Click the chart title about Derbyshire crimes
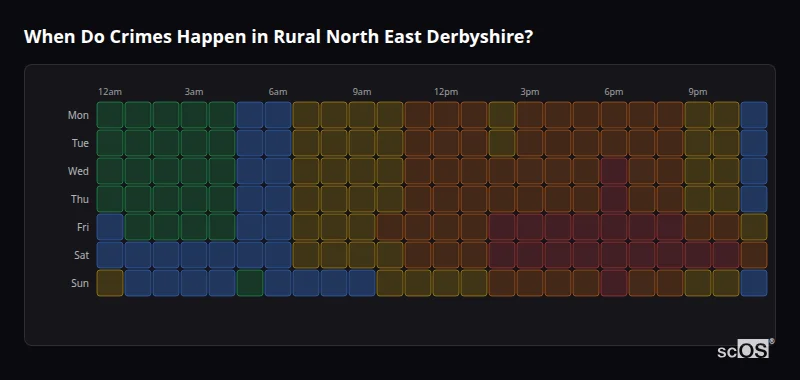The image size is (800, 380). pyautogui.click(x=278, y=37)
